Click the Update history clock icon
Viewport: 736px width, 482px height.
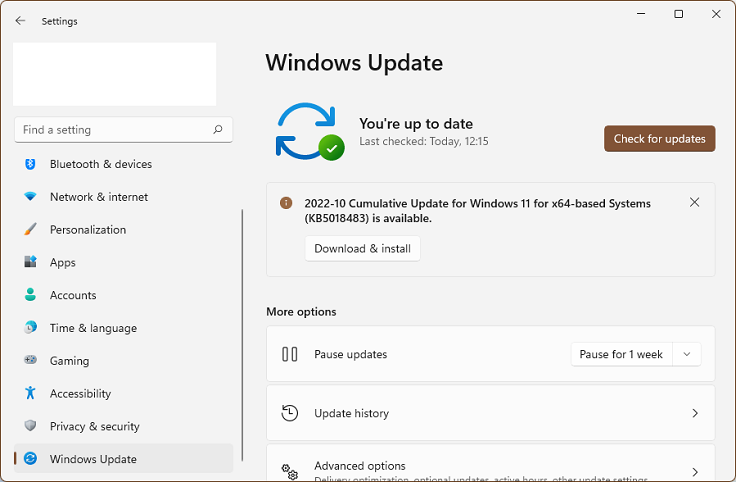290,413
